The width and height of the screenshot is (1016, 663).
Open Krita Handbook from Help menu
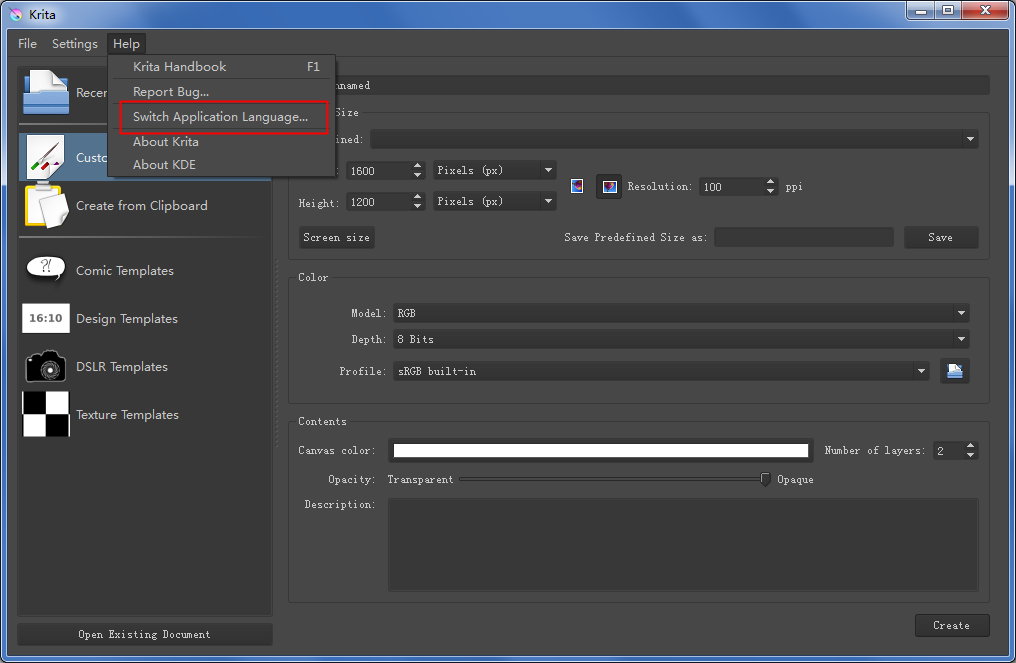[180, 67]
